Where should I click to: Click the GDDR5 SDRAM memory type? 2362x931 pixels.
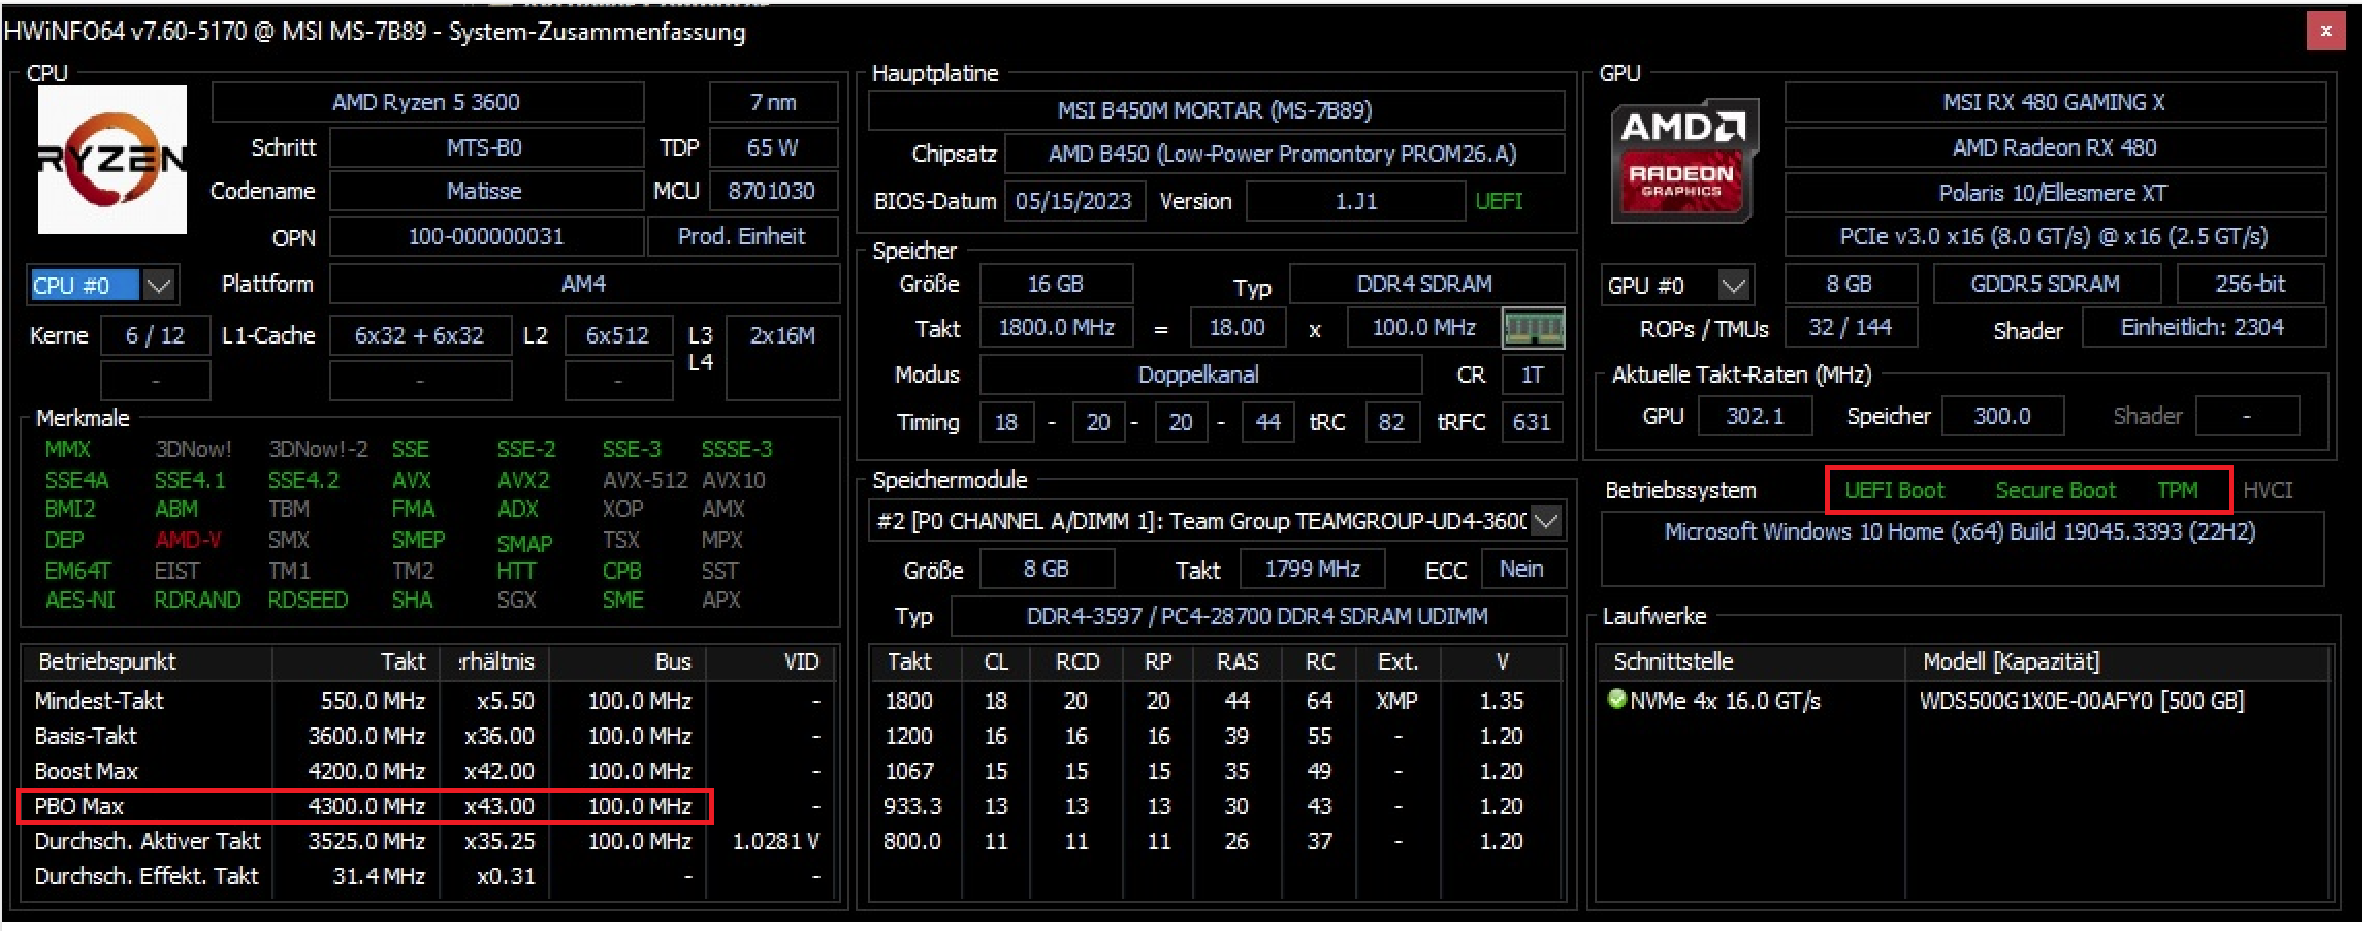coord(2045,284)
